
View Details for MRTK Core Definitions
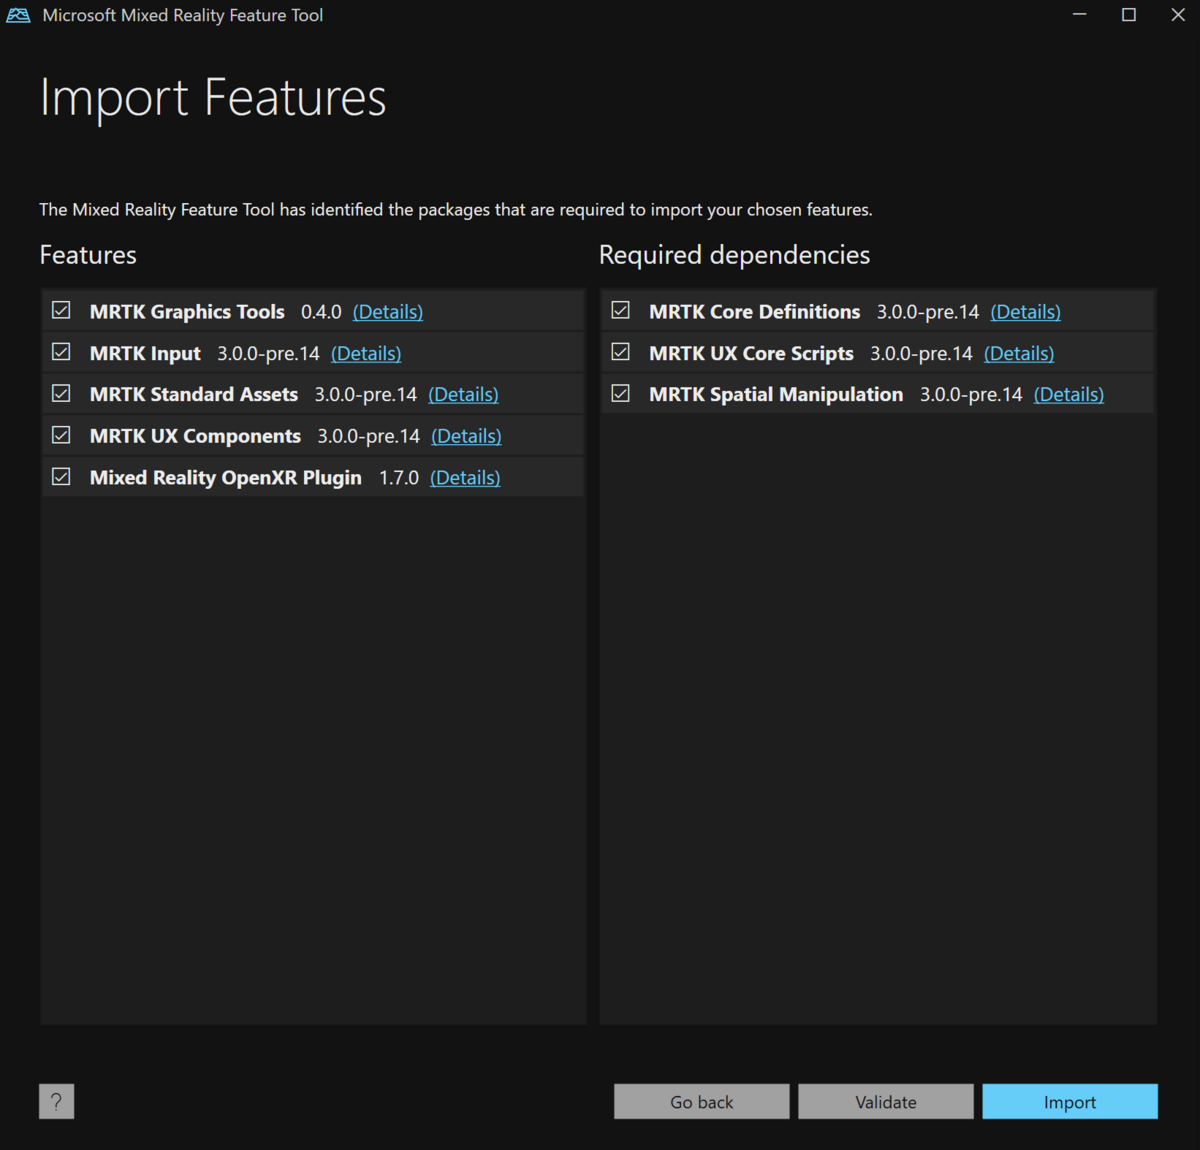tap(1025, 312)
